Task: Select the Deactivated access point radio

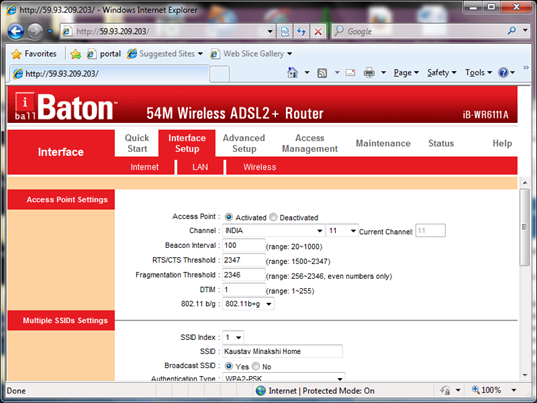Action: pos(273,217)
